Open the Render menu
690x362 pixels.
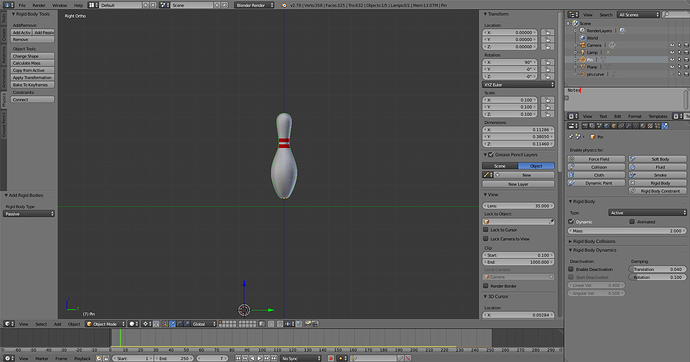coord(39,5)
